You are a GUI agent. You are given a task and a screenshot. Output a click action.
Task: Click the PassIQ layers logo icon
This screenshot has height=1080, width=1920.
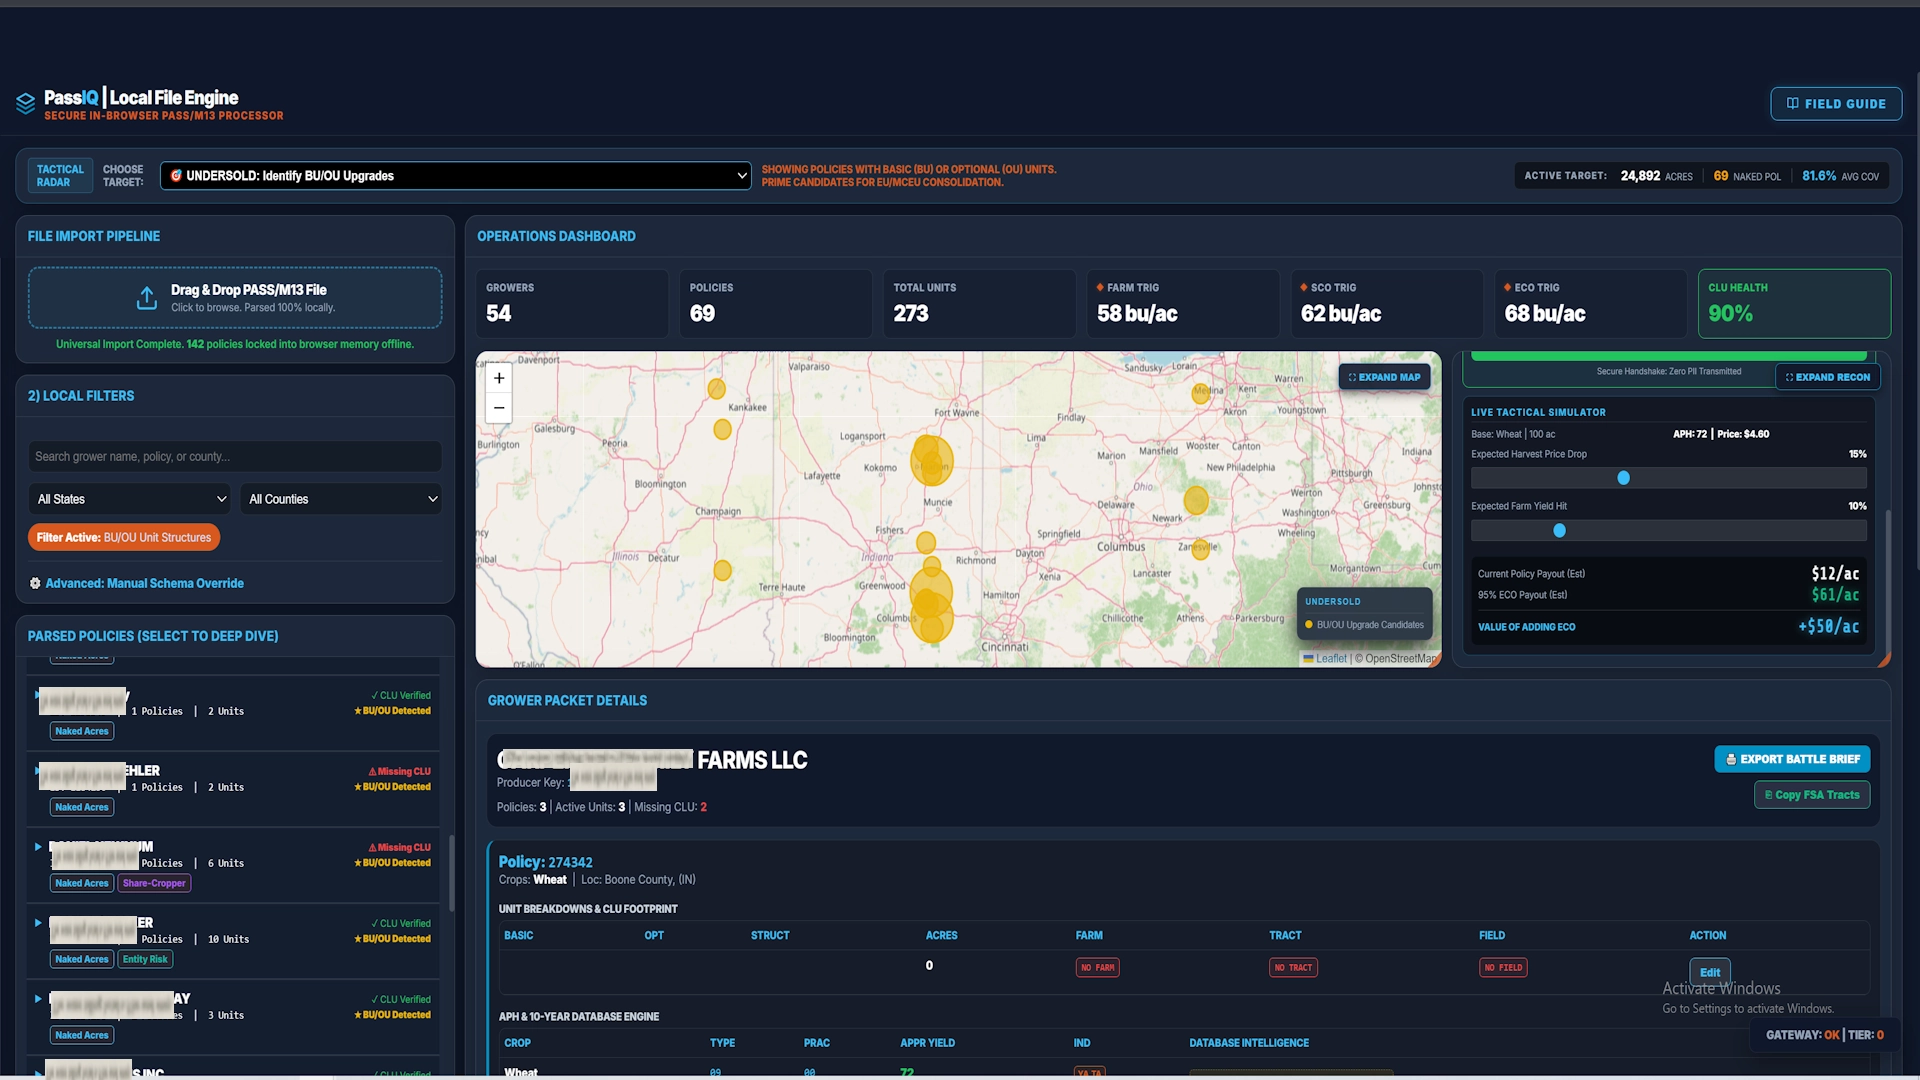click(x=26, y=103)
